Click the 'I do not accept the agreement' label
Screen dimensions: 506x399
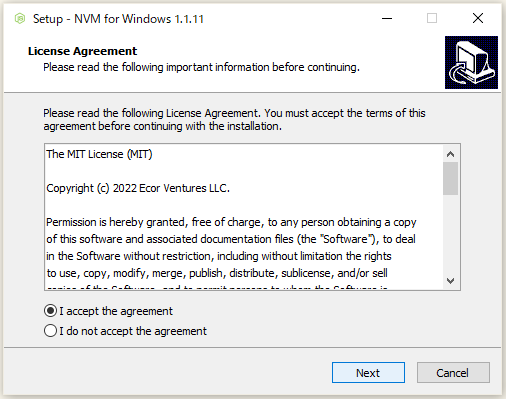tap(133, 331)
